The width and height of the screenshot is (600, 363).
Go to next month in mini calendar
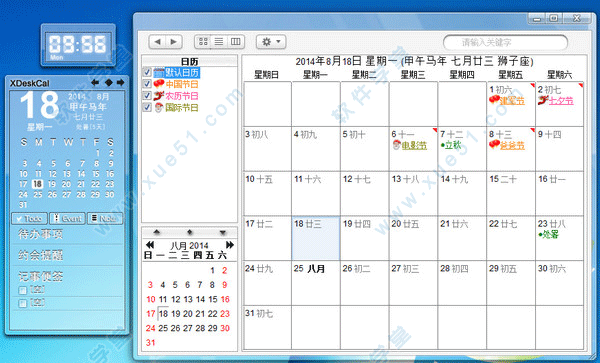click(230, 245)
